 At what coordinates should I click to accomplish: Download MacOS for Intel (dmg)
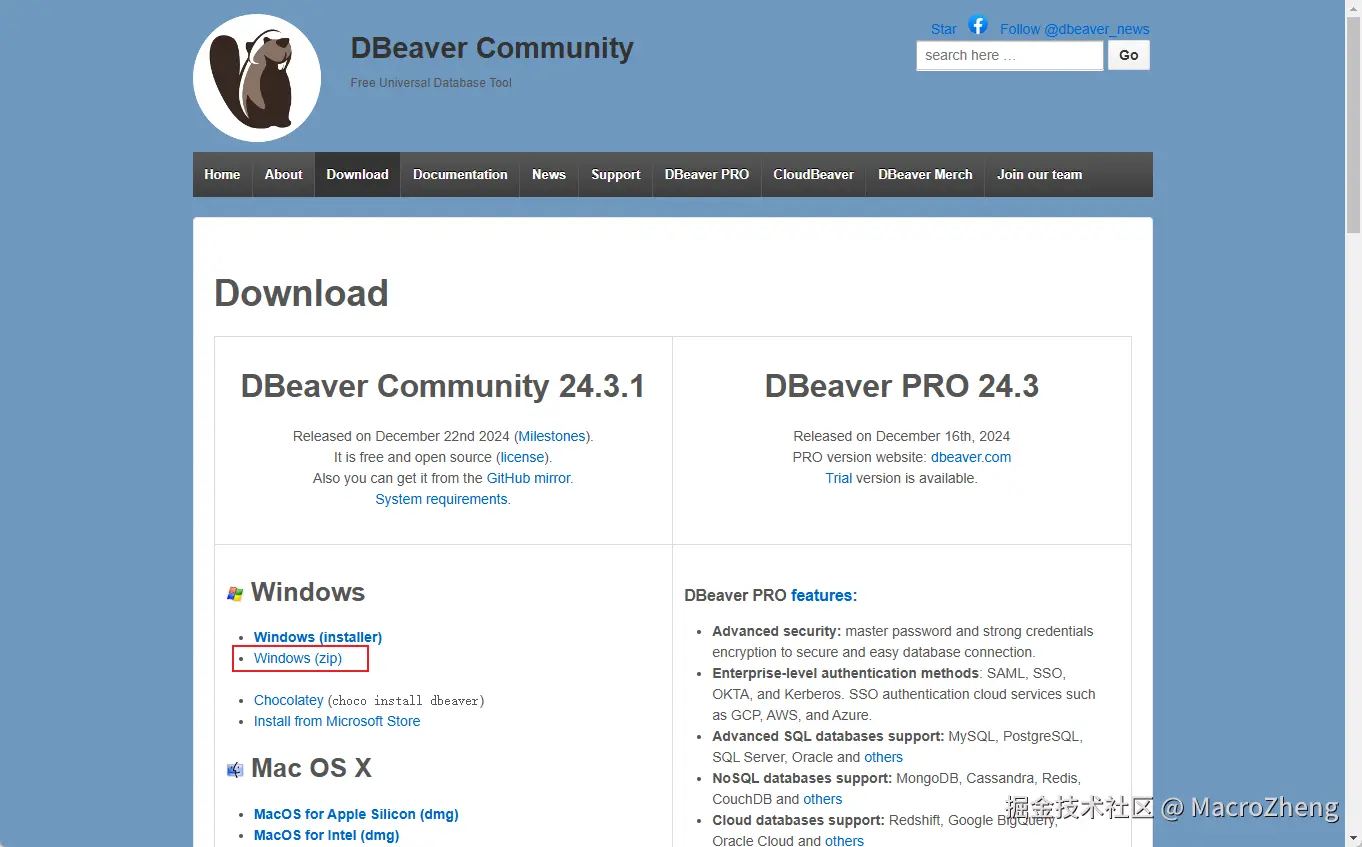326,835
